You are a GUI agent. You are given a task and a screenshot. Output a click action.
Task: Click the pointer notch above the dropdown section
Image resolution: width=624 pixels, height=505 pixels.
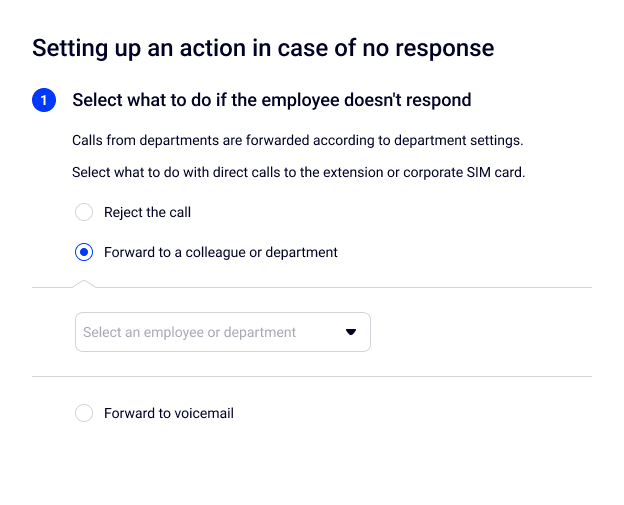84,283
